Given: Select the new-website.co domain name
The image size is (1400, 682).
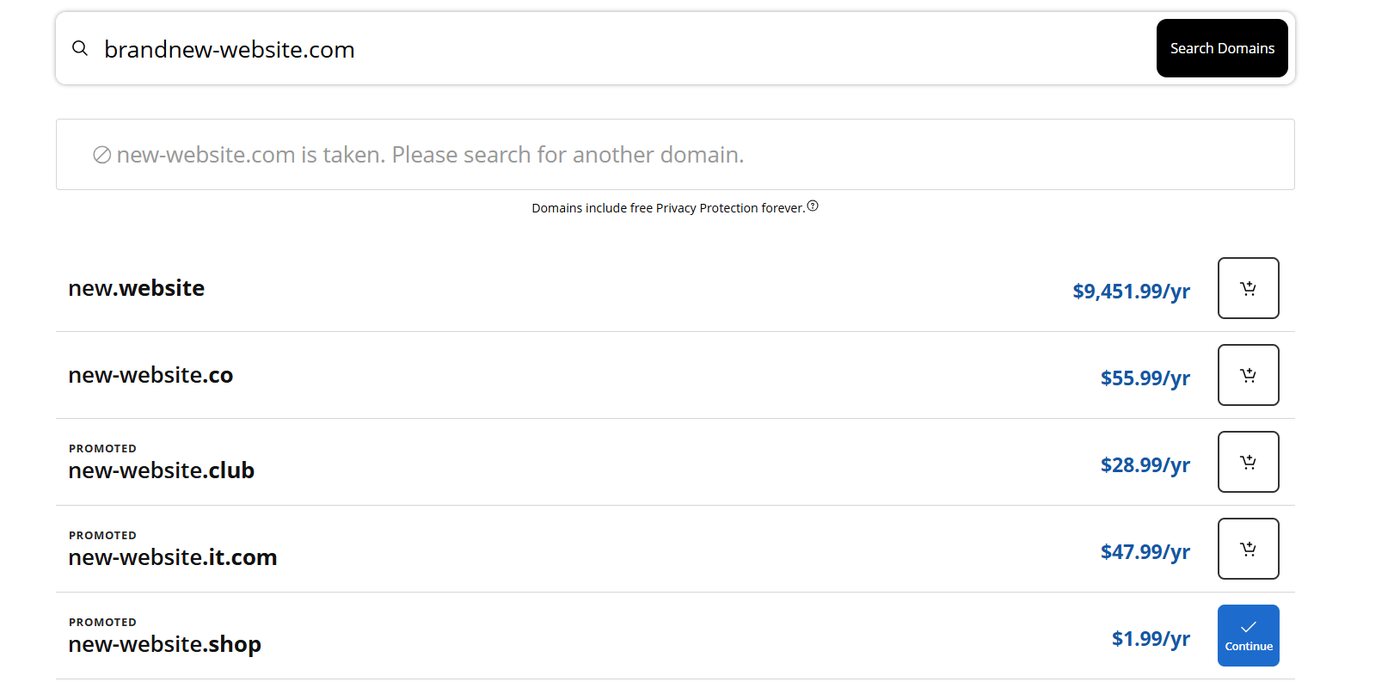Looking at the screenshot, I should pyautogui.click(x=150, y=375).
